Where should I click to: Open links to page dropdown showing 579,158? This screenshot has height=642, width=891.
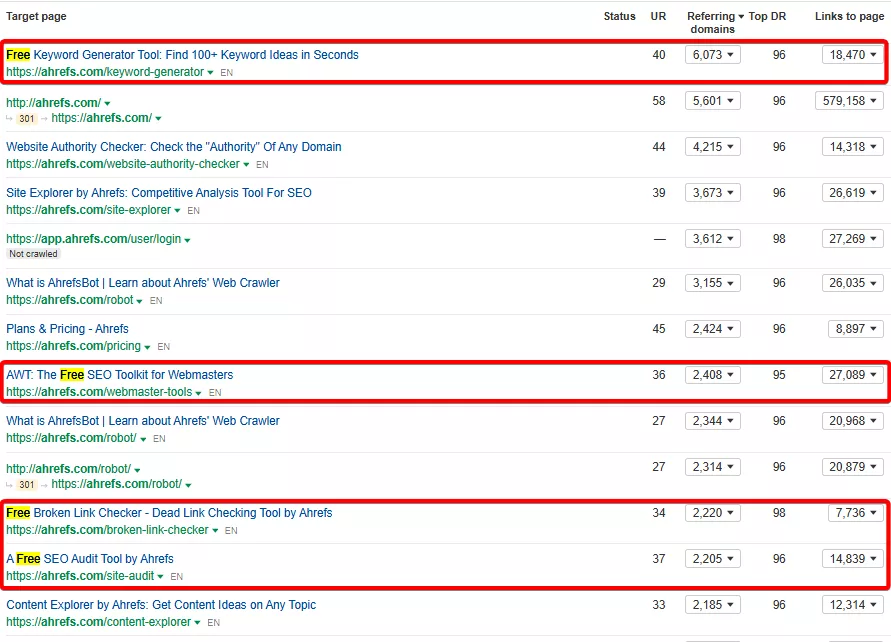point(849,101)
